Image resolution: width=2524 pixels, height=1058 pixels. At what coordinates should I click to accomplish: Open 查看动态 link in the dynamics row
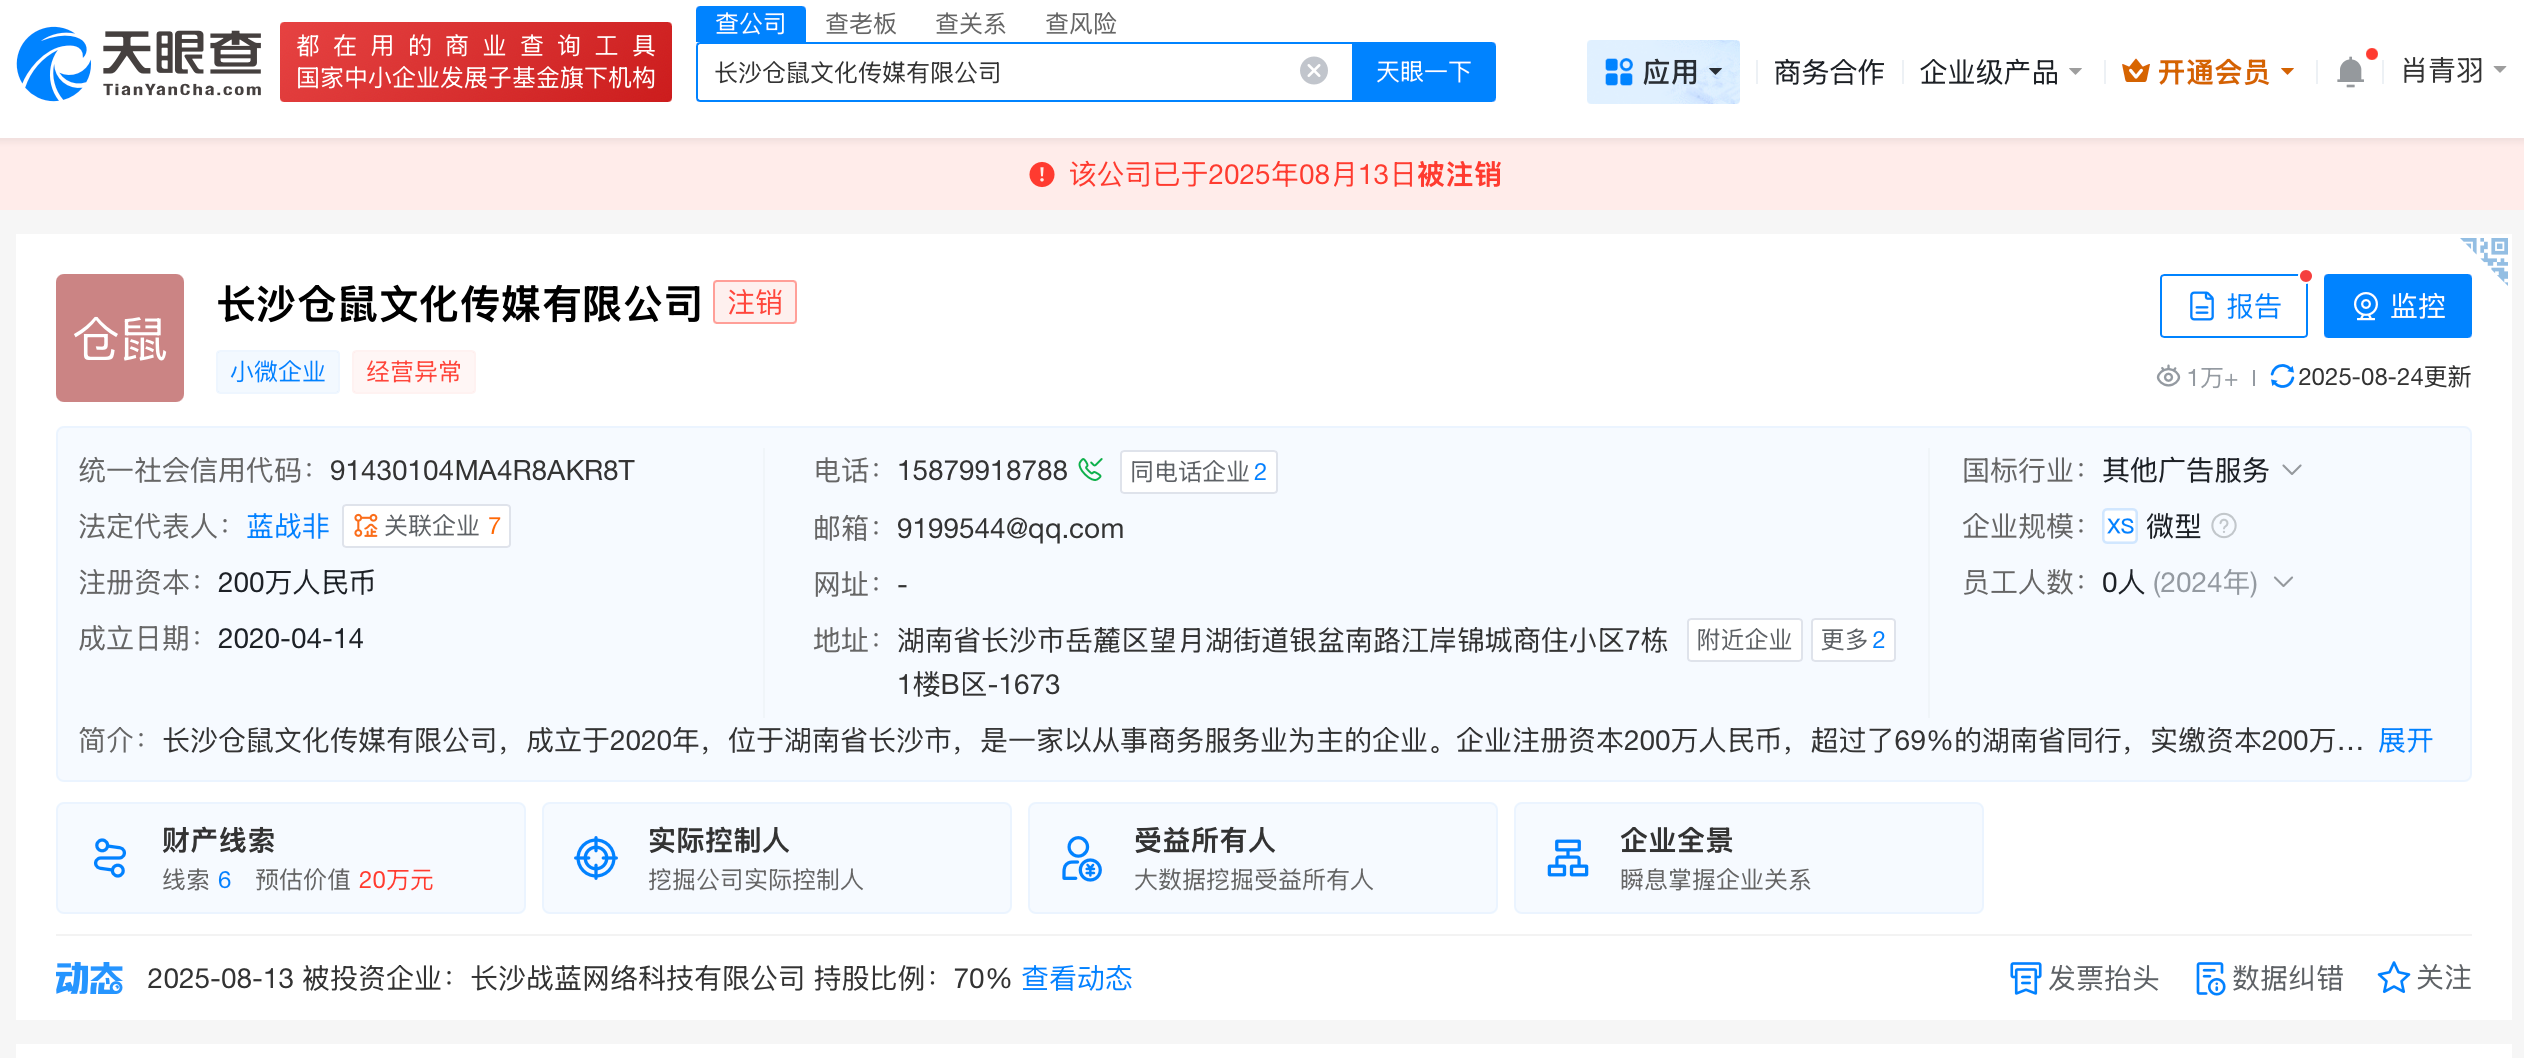click(1077, 978)
